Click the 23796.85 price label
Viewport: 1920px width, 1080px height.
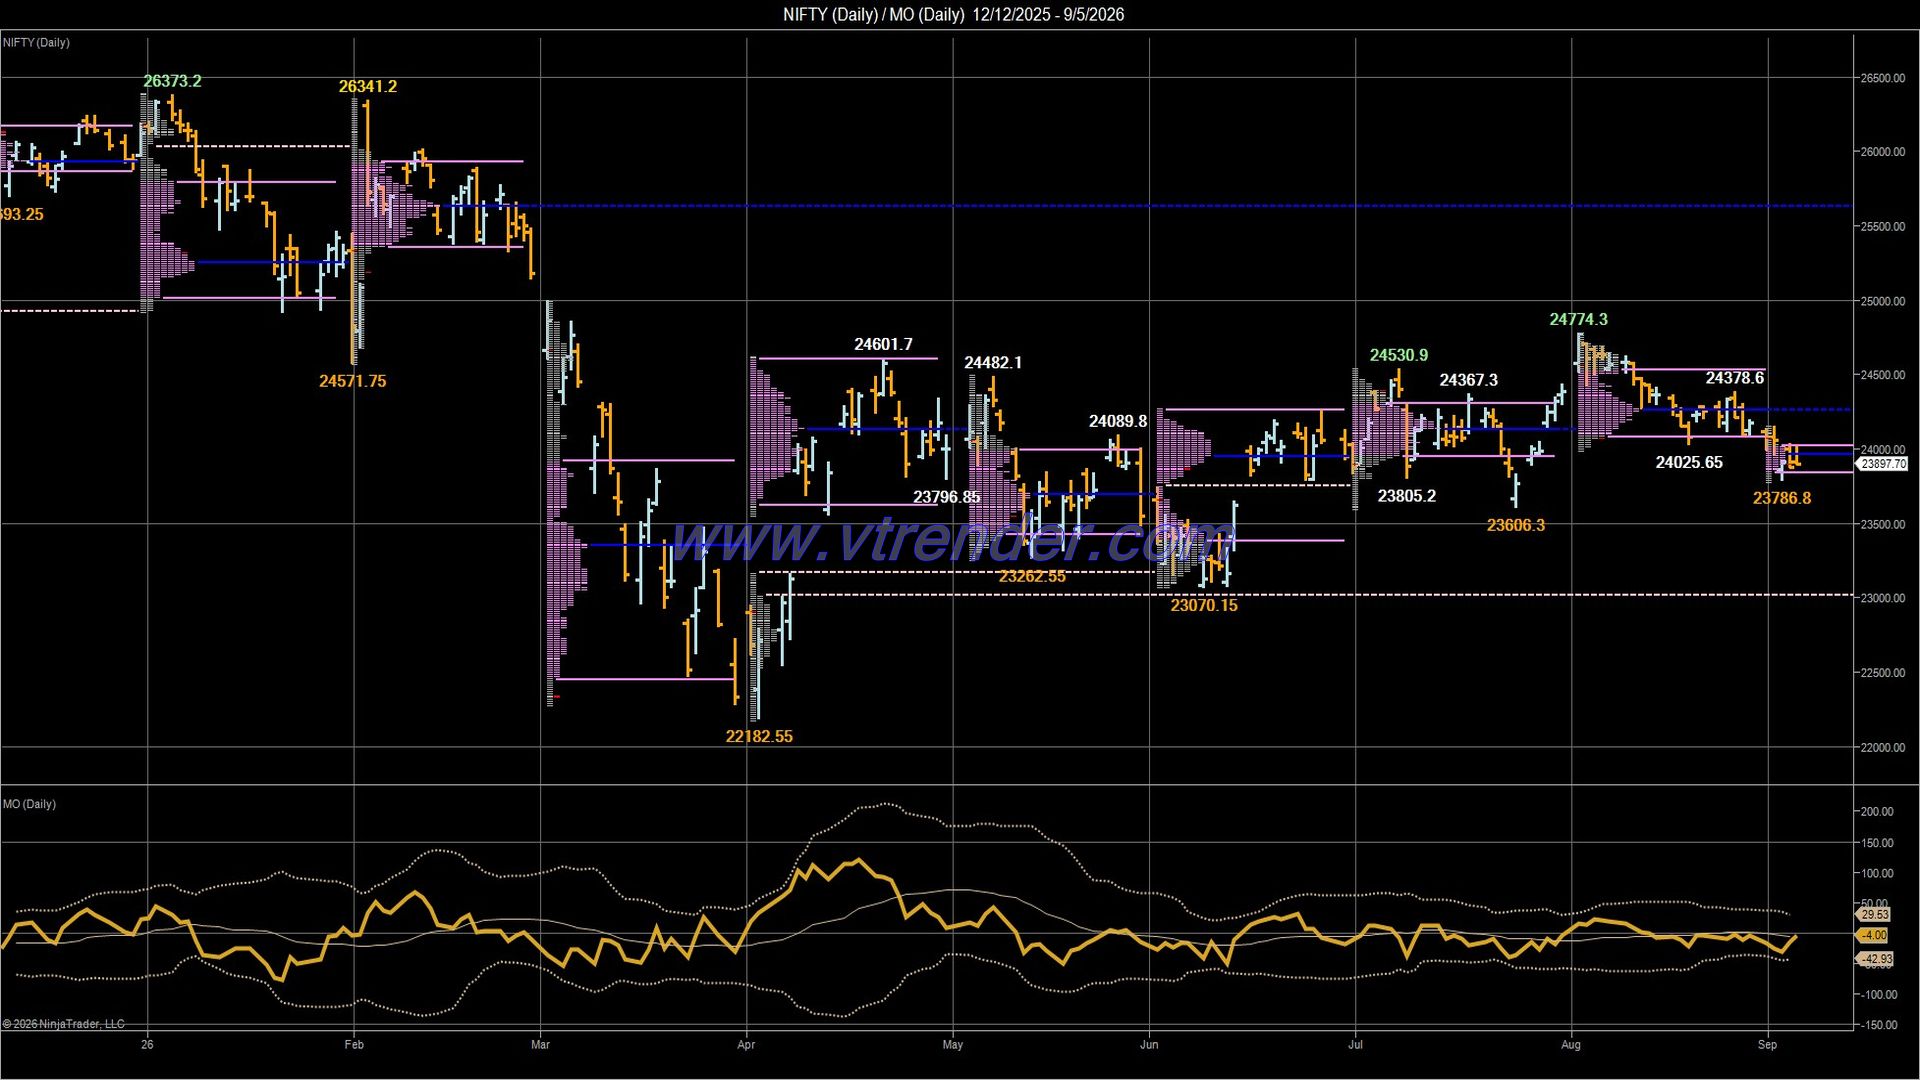(946, 497)
